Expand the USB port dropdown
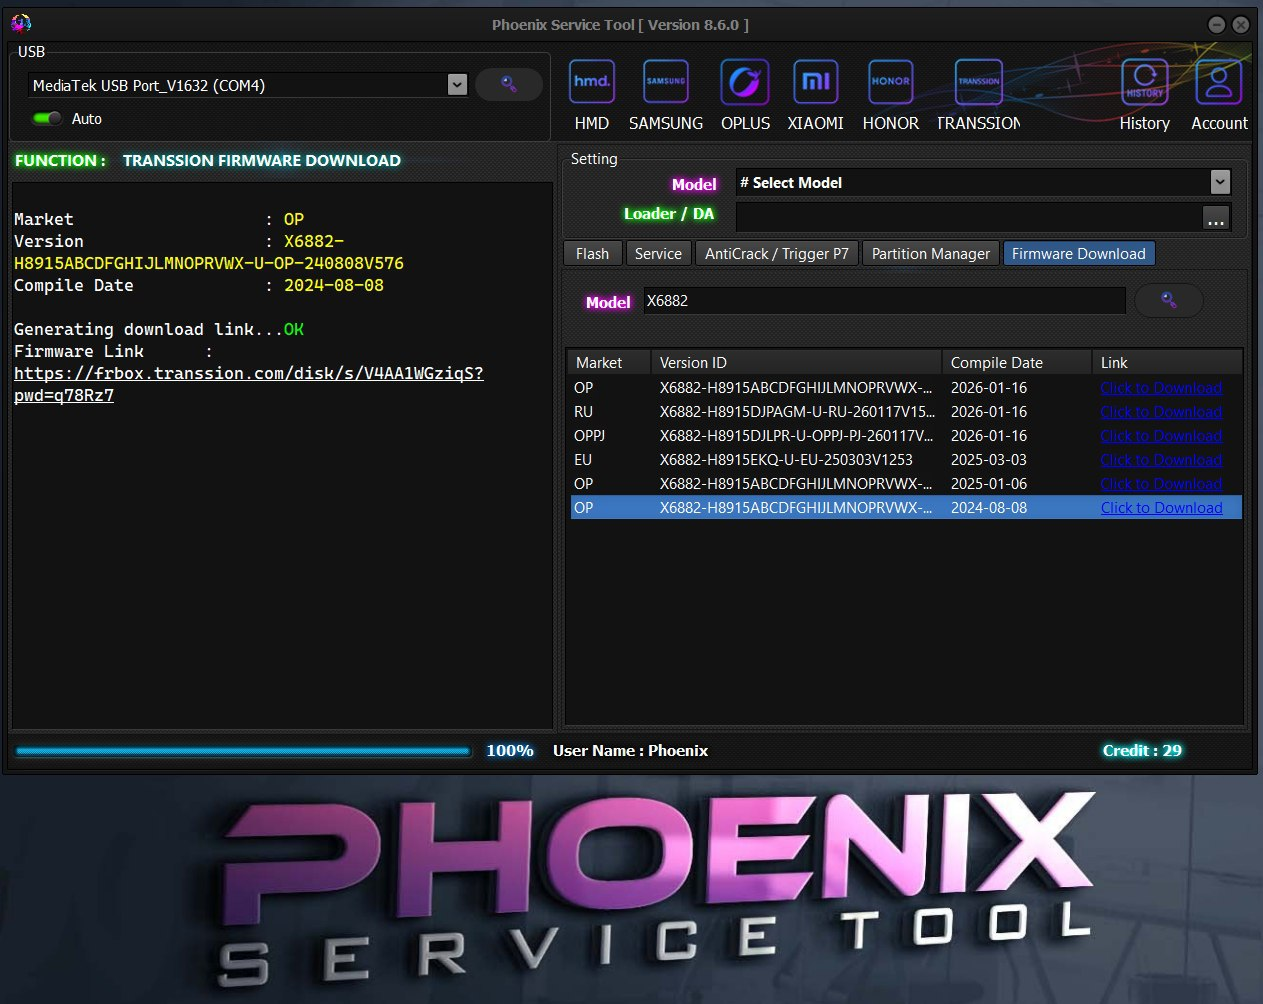The image size is (1263, 1004). pos(457,85)
